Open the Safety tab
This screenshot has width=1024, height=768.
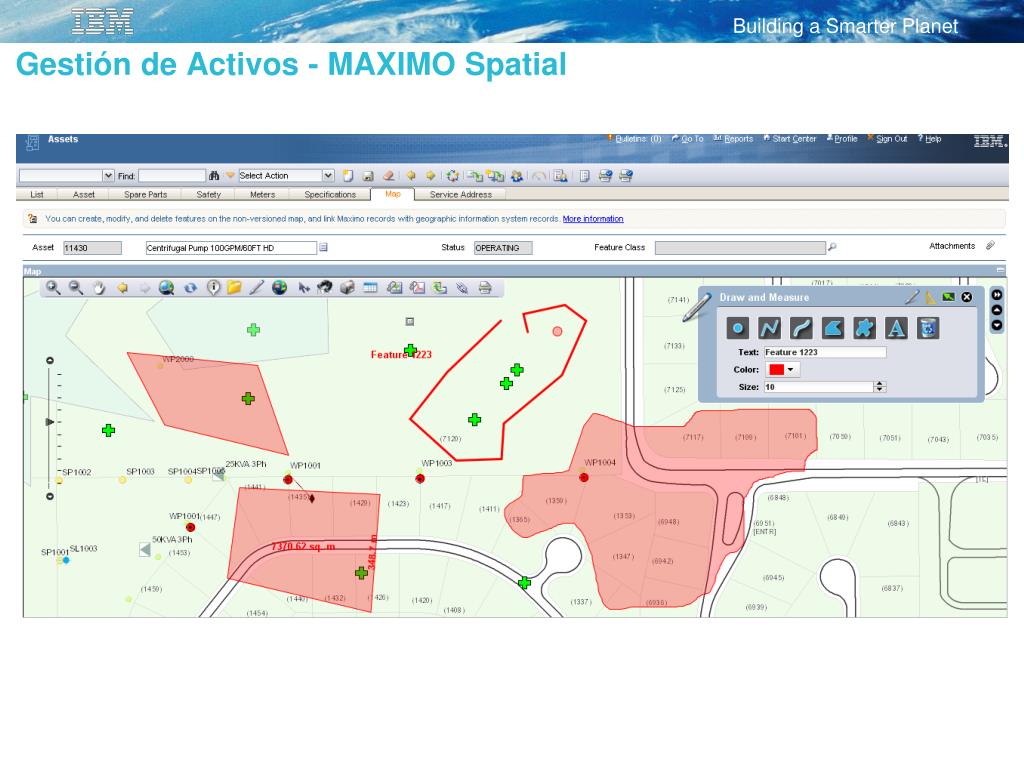[208, 195]
